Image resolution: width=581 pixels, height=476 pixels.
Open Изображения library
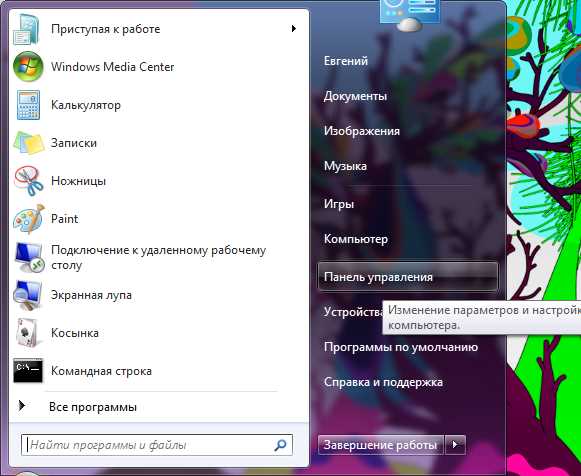(x=362, y=131)
